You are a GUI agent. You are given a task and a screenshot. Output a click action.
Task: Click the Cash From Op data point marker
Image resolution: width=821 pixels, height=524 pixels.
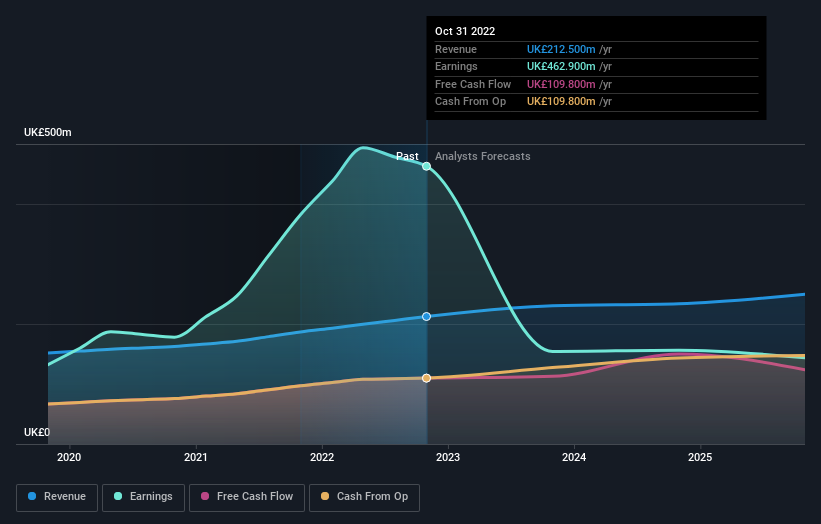pyautogui.click(x=427, y=378)
